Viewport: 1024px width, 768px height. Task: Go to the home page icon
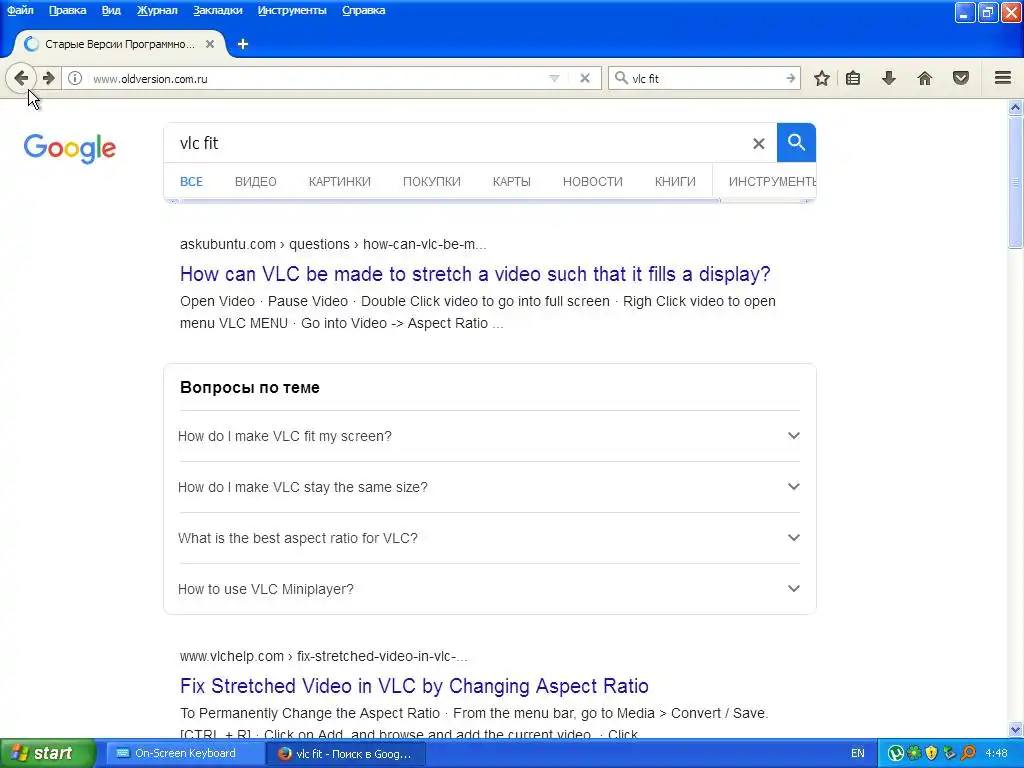click(925, 78)
